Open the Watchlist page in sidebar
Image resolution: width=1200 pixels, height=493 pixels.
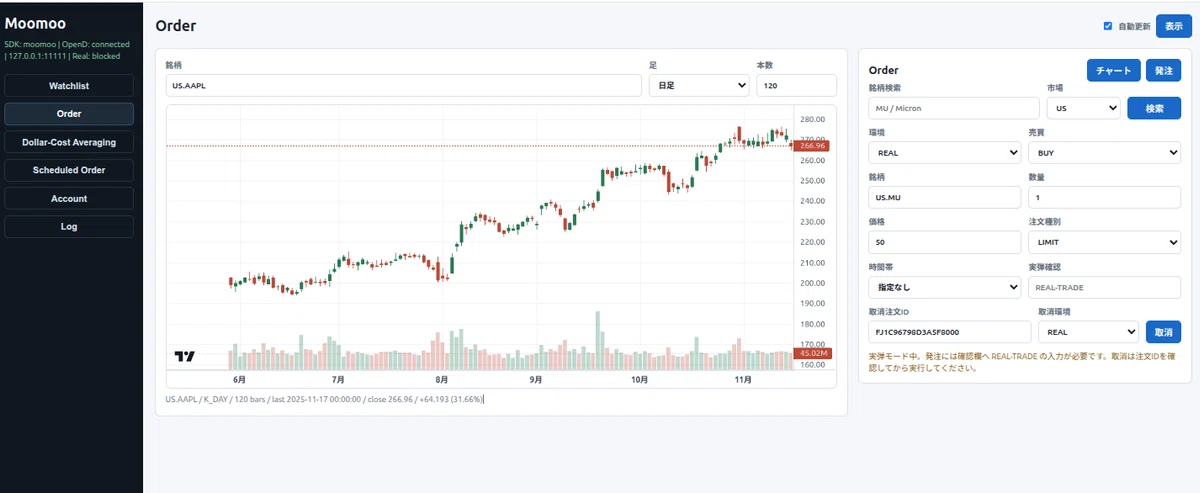pyautogui.click(x=69, y=86)
